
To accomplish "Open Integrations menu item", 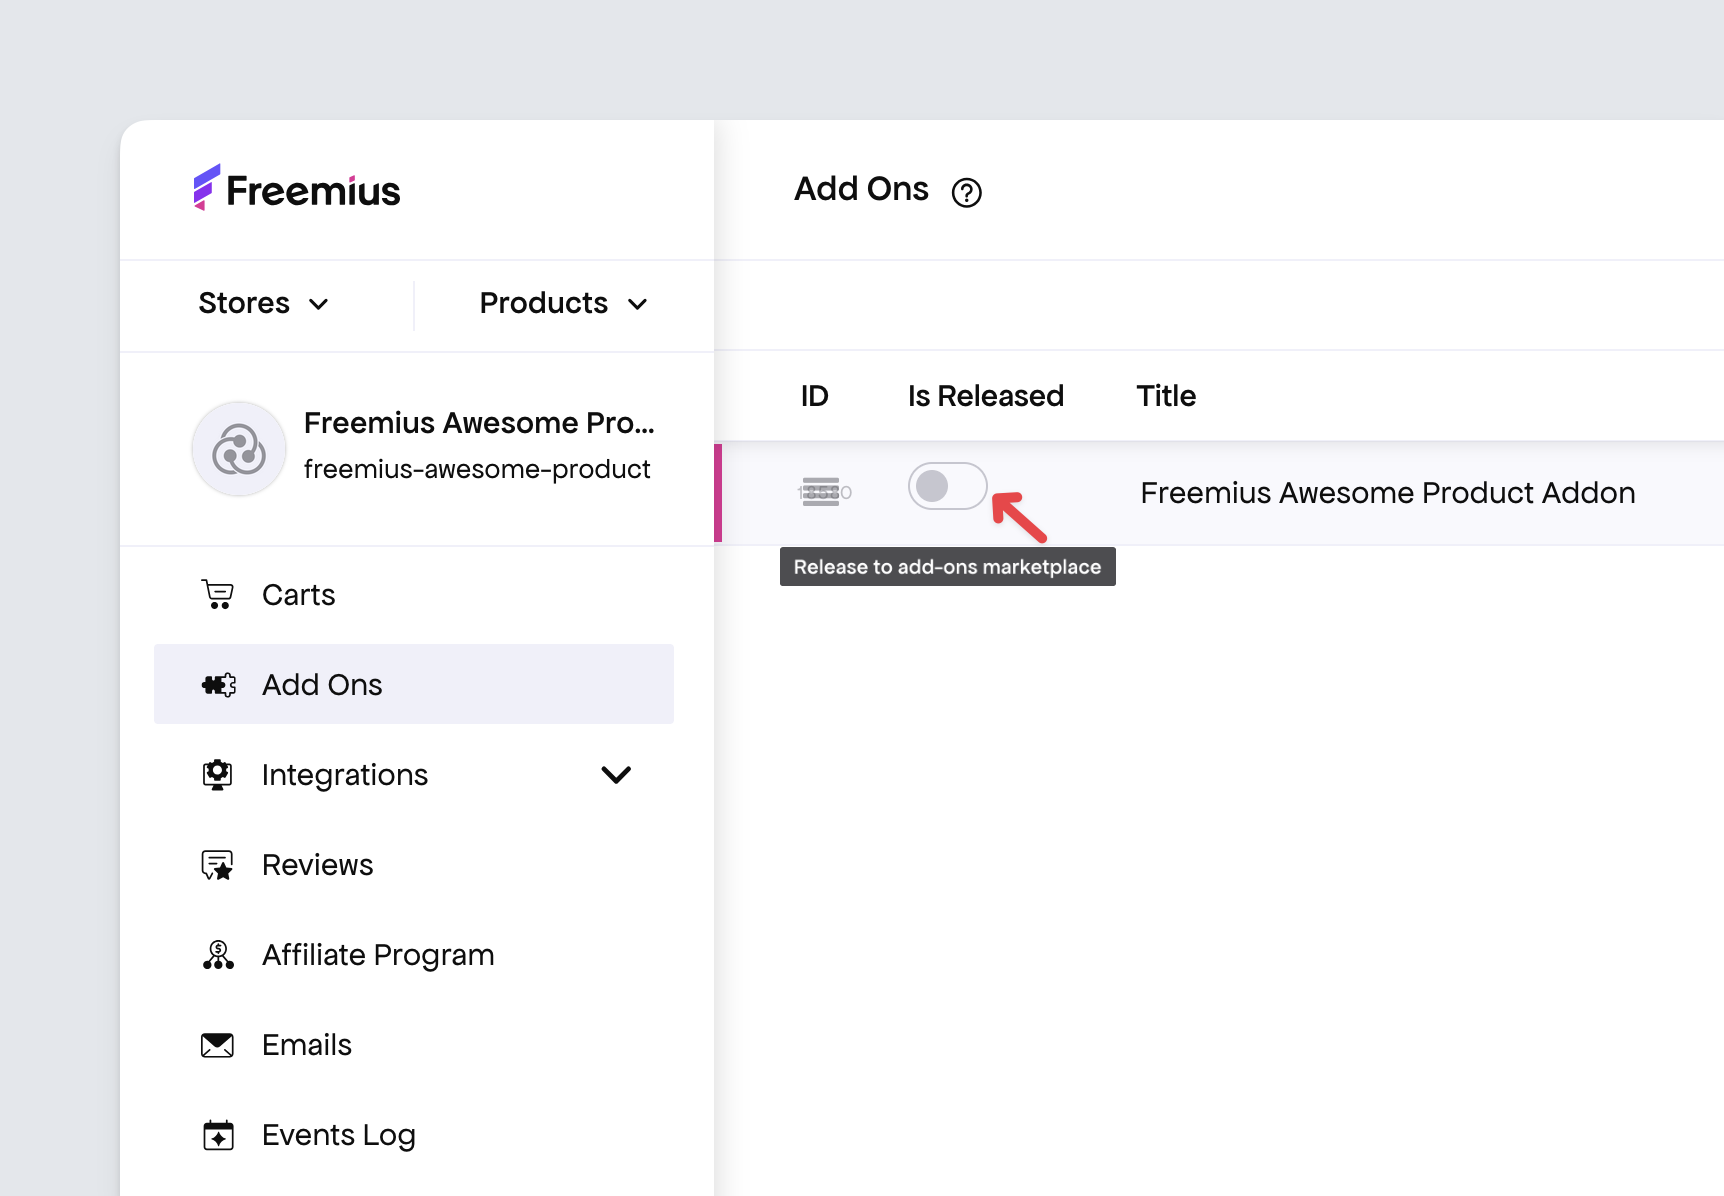I will click(x=414, y=775).
